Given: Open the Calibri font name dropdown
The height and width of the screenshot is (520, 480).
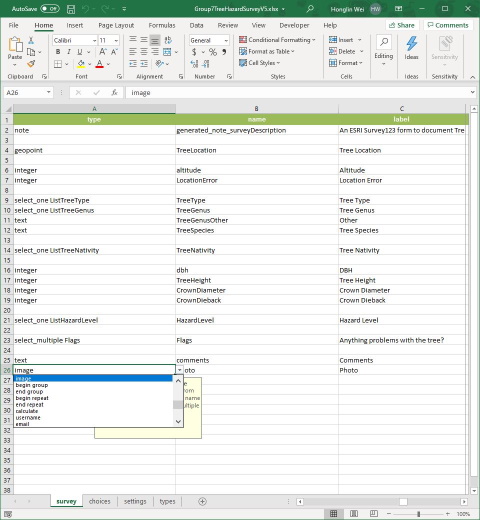Looking at the screenshot, I should pyautogui.click(x=94, y=40).
